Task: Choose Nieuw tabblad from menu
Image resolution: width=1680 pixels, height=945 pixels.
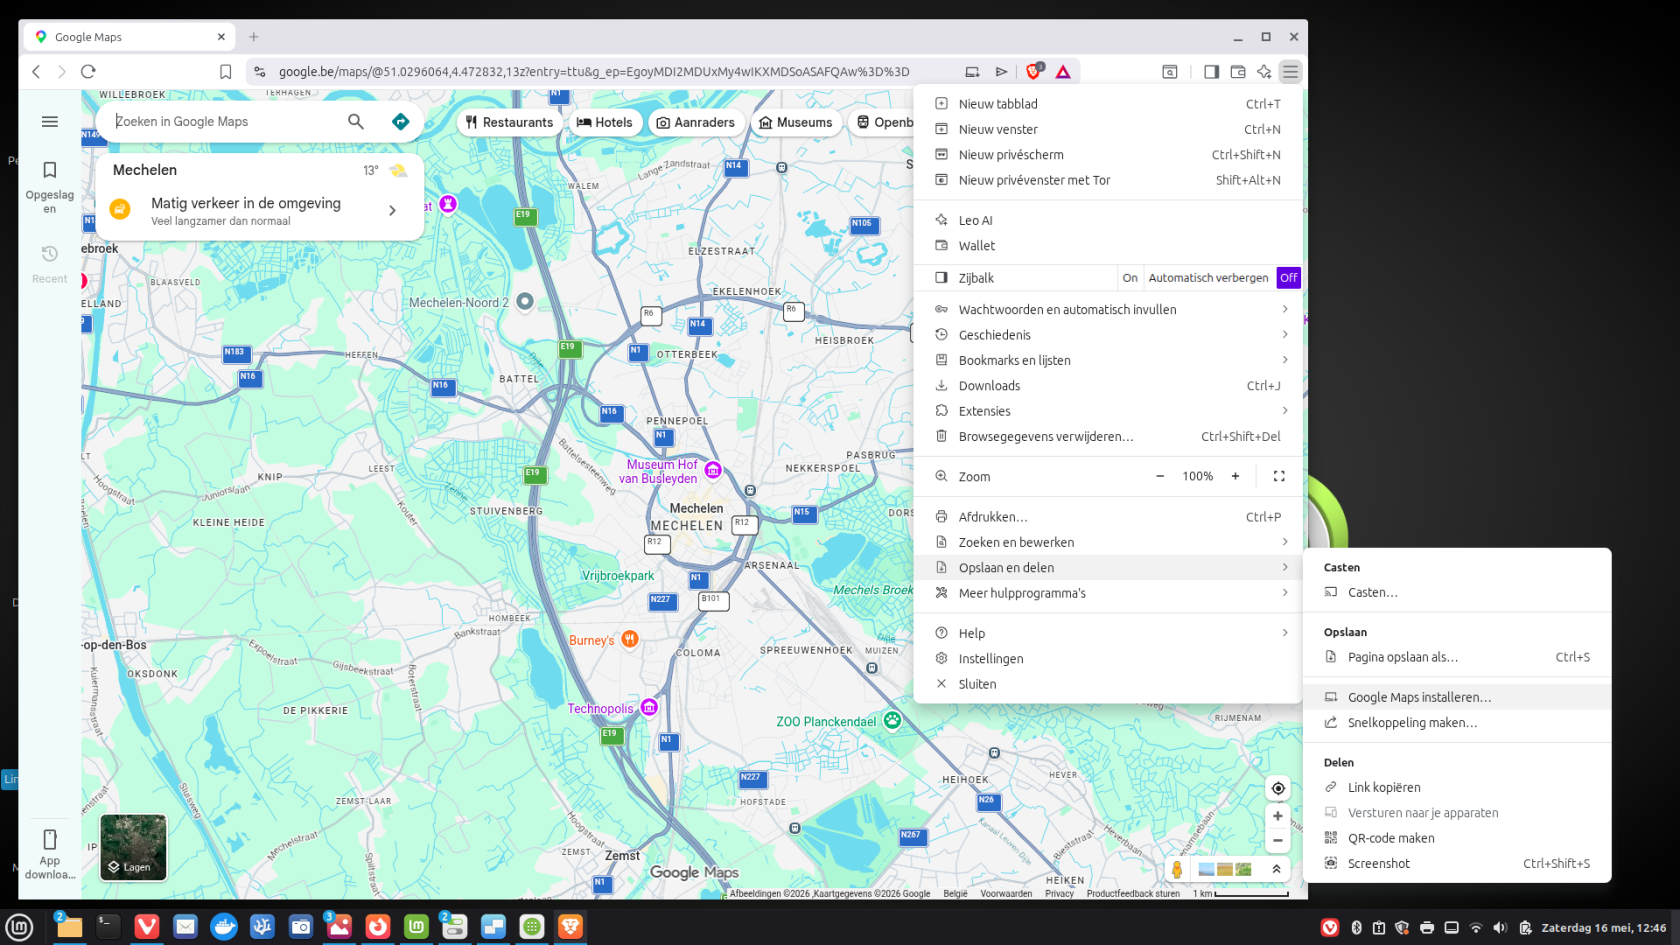Action: pyautogui.click(x=1108, y=104)
